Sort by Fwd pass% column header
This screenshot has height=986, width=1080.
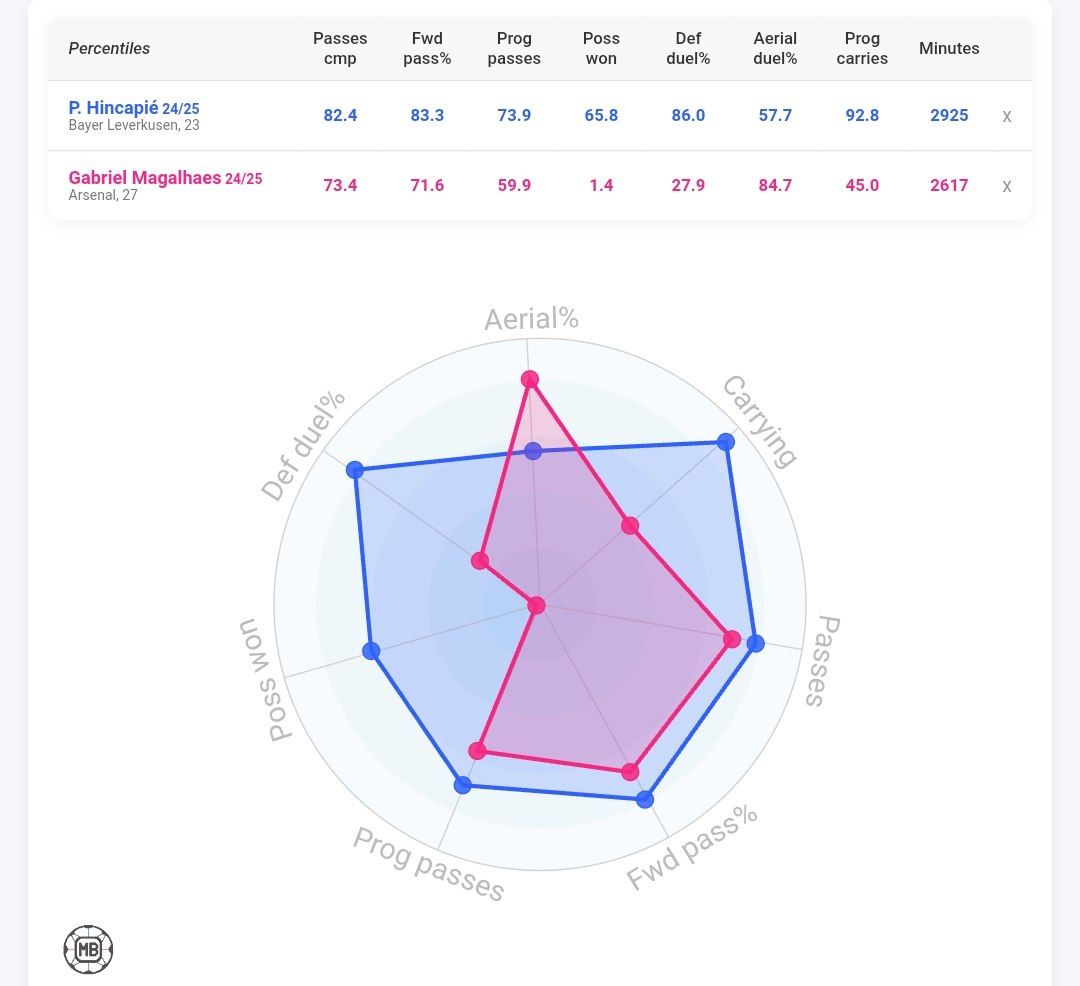(x=427, y=48)
